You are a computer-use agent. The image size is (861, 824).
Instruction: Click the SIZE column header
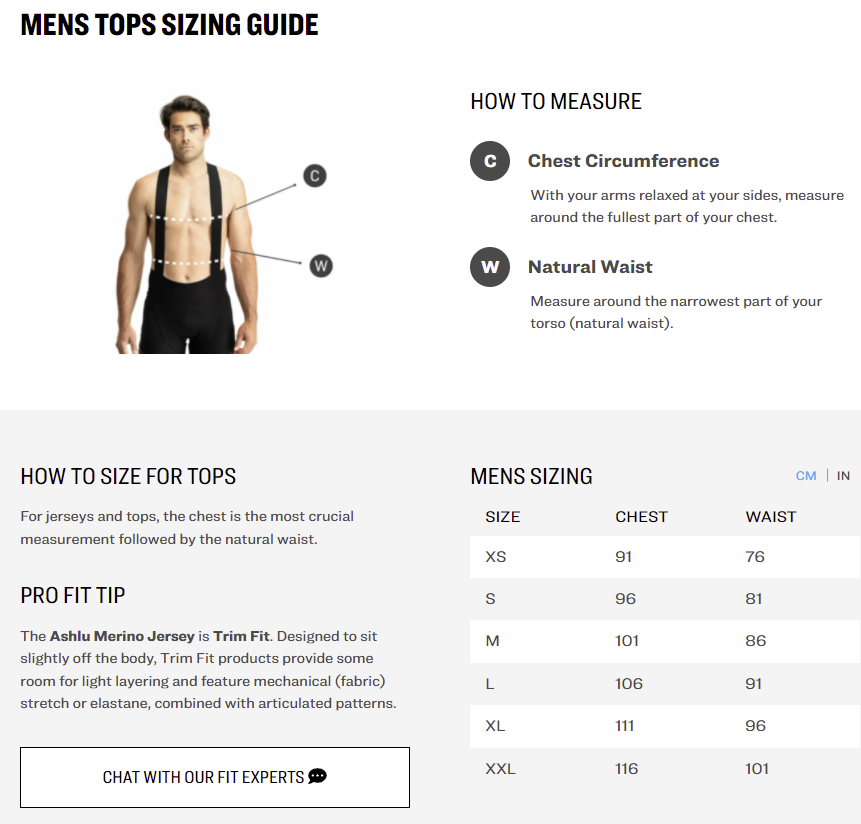pyautogui.click(x=503, y=517)
